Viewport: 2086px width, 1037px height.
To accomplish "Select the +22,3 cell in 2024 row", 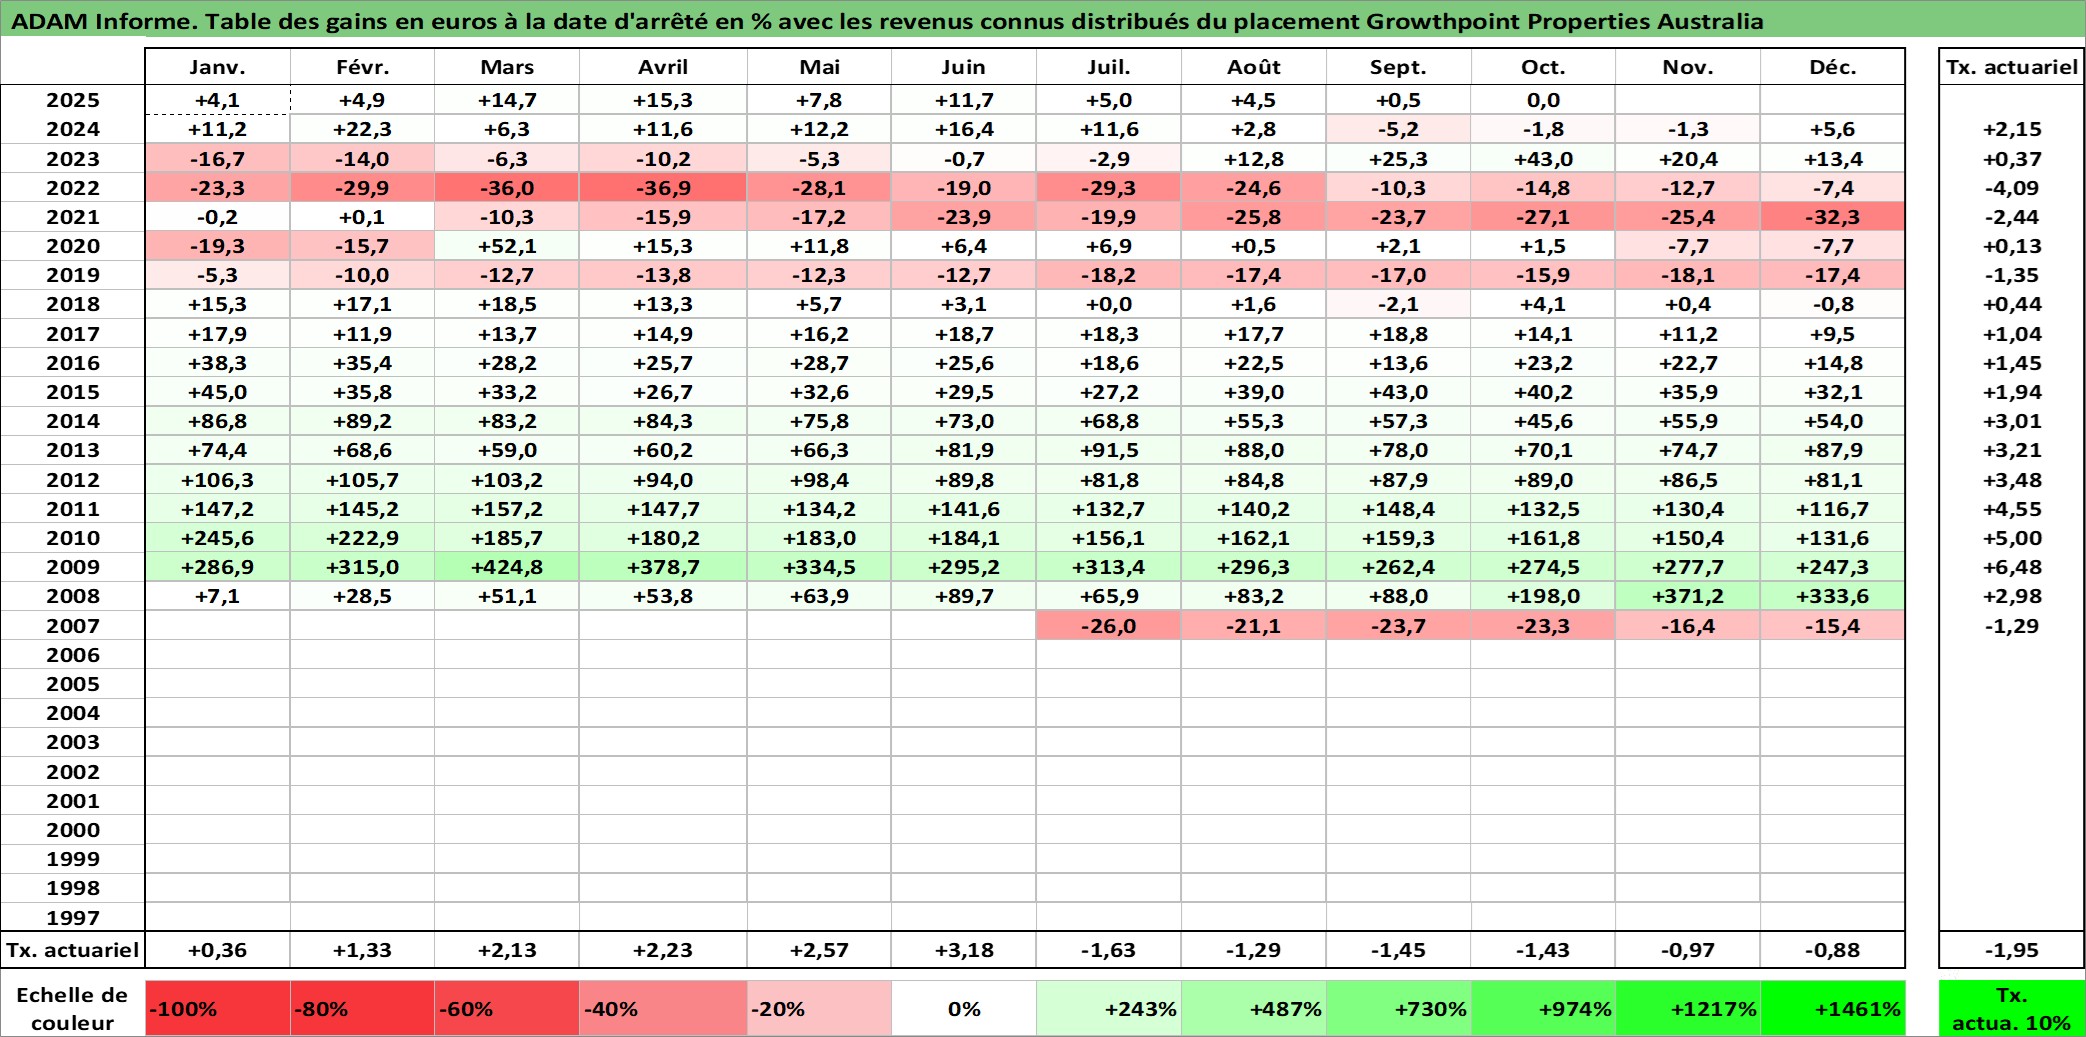I will click(x=362, y=129).
